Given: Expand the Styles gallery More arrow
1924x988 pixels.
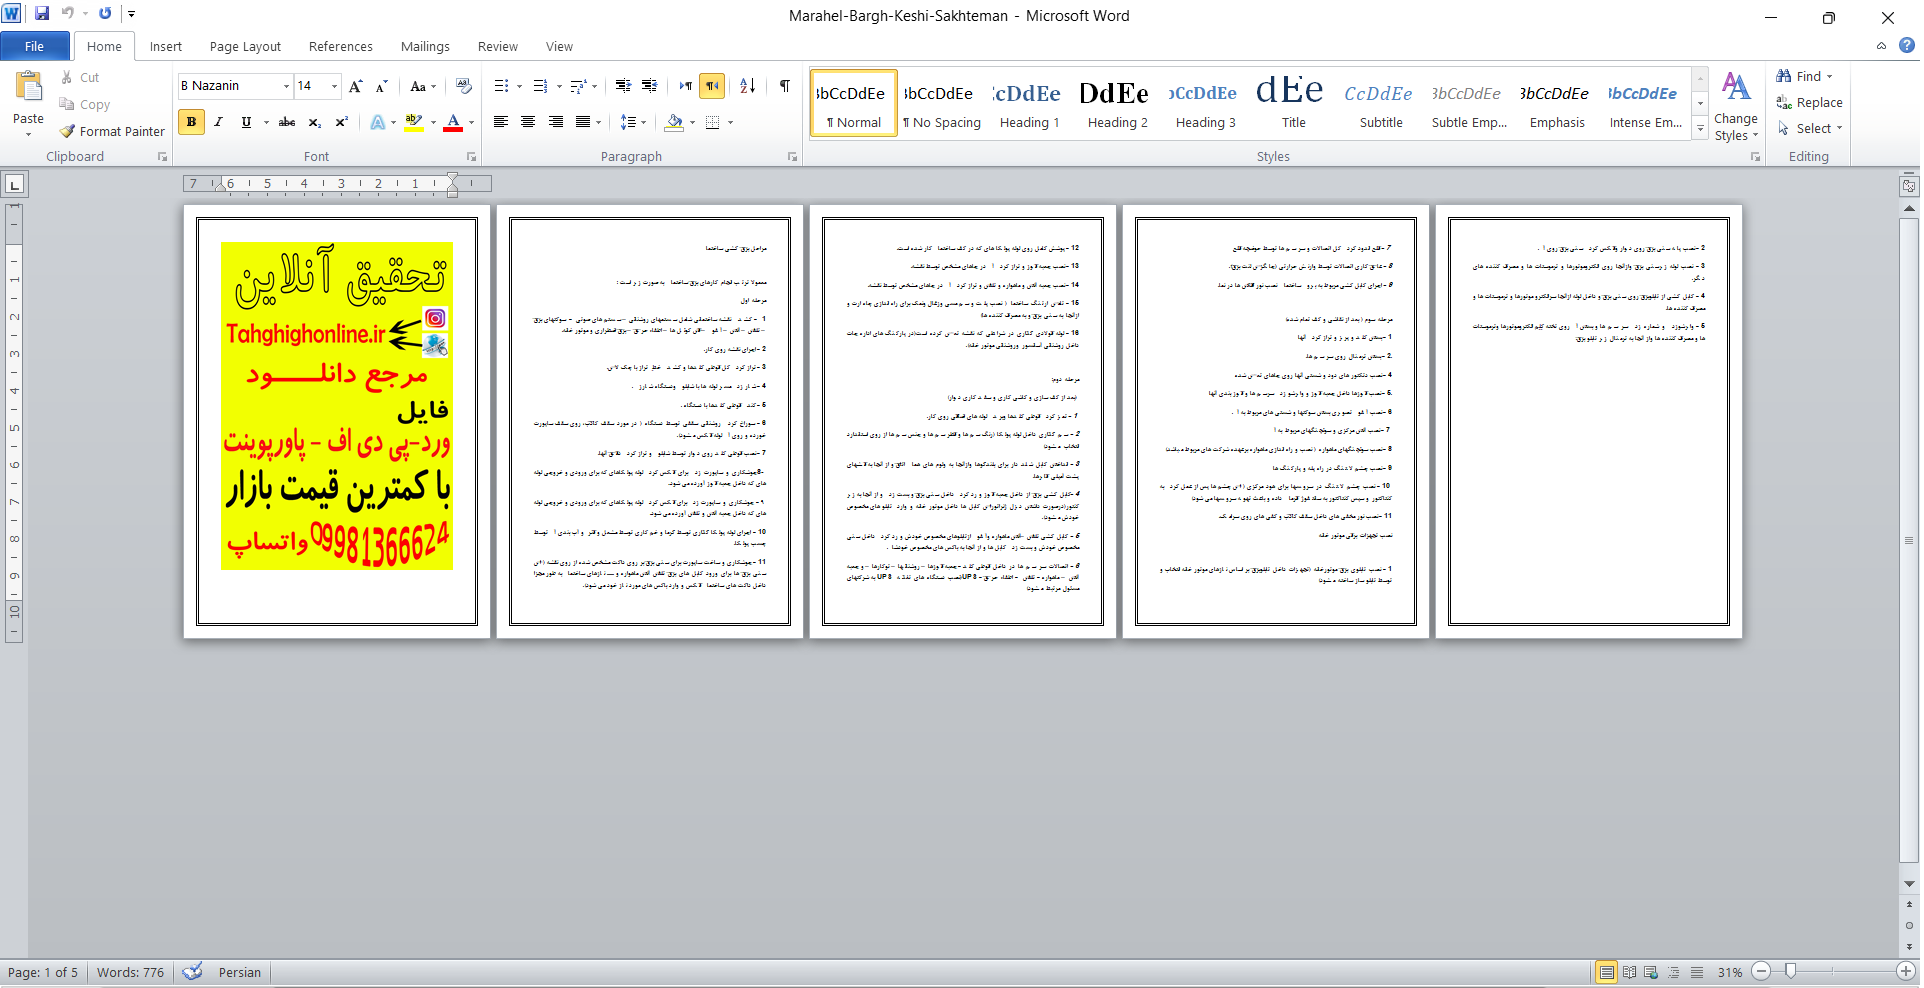Looking at the screenshot, I should point(1700,128).
